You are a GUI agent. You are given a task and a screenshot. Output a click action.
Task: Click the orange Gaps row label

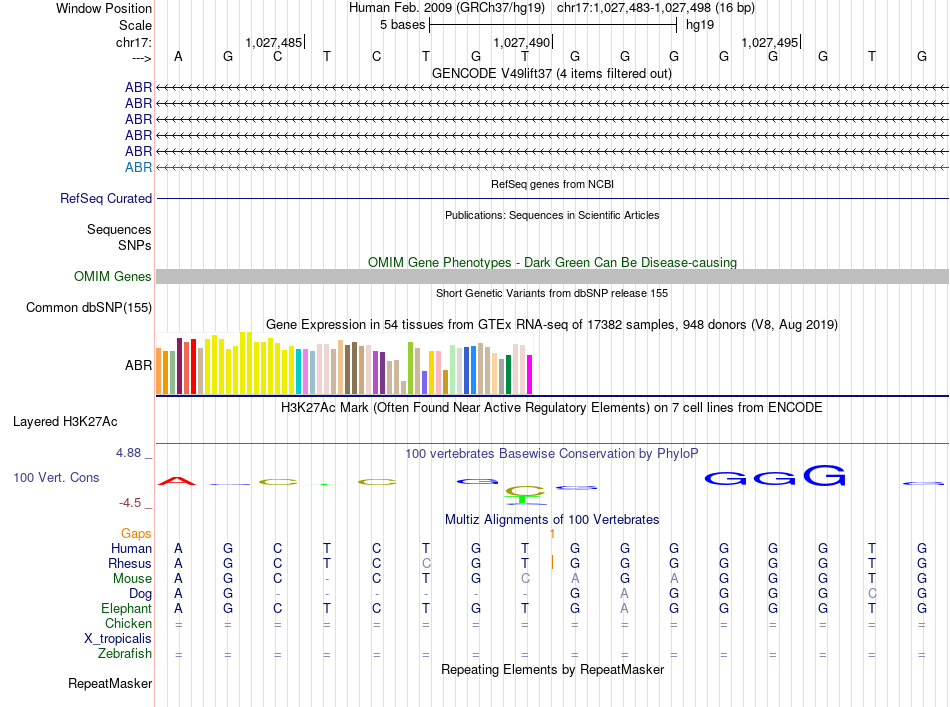point(136,534)
